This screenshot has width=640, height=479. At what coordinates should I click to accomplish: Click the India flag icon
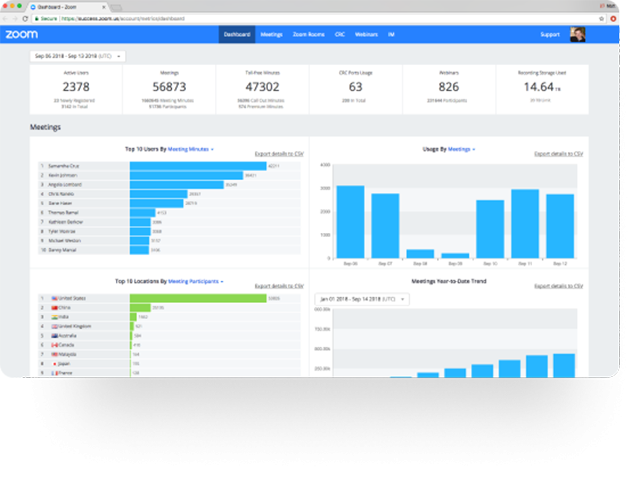[x=55, y=317]
